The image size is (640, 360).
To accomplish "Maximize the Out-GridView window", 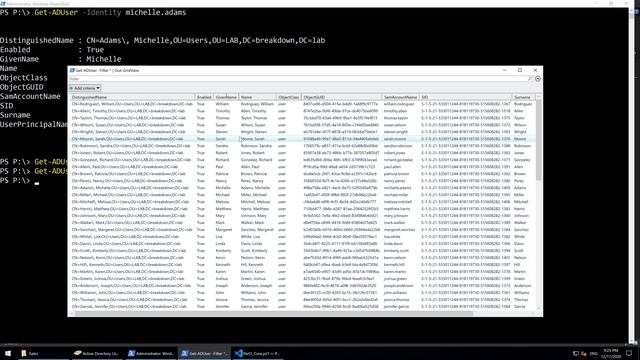I will point(520,70).
